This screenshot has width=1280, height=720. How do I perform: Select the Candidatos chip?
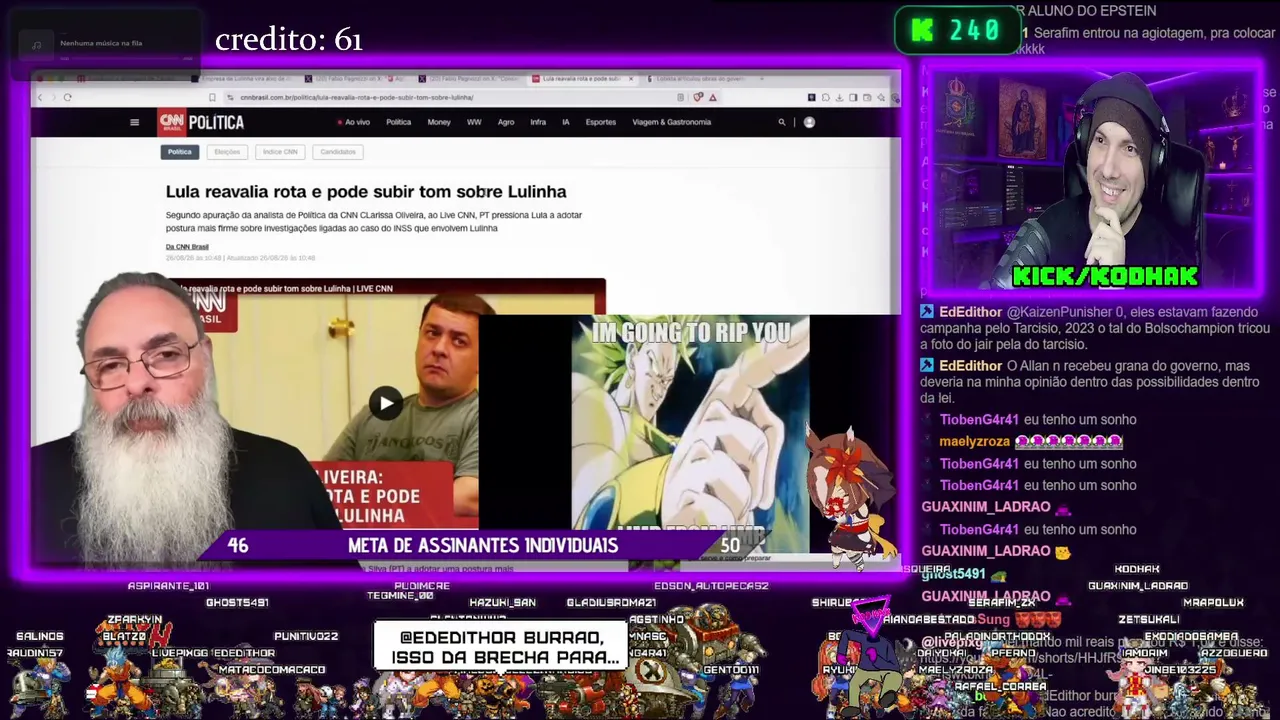(x=338, y=152)
